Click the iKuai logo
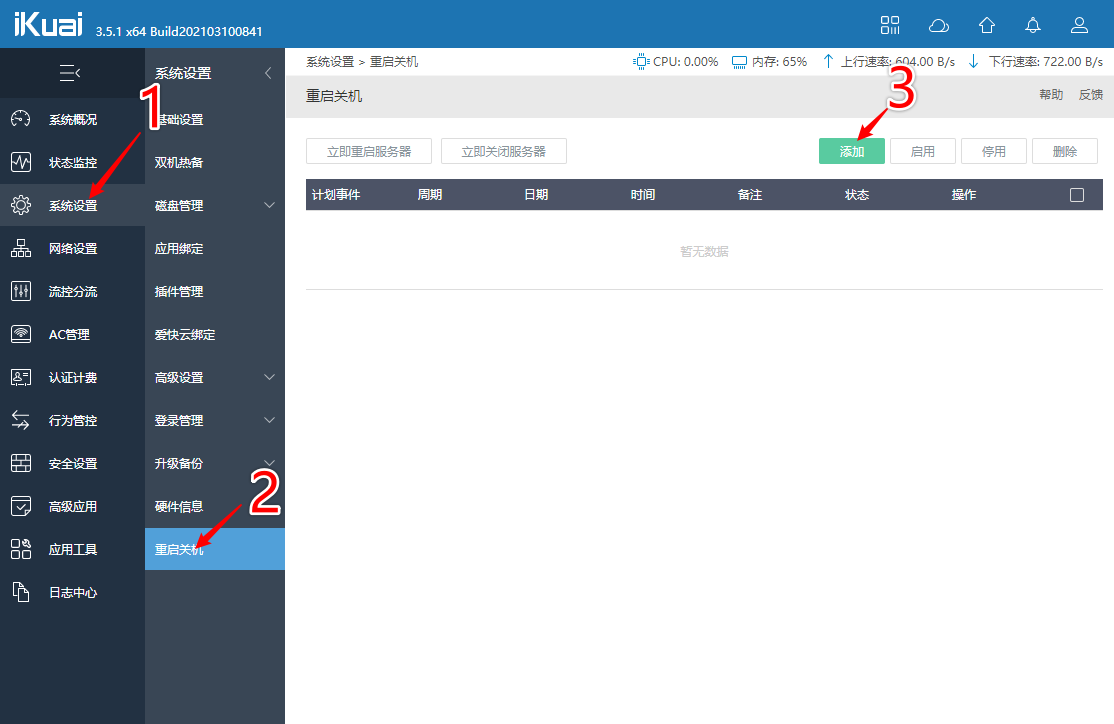The height and width of the screenshot is (724, 1114). click(x=48, y=23)
